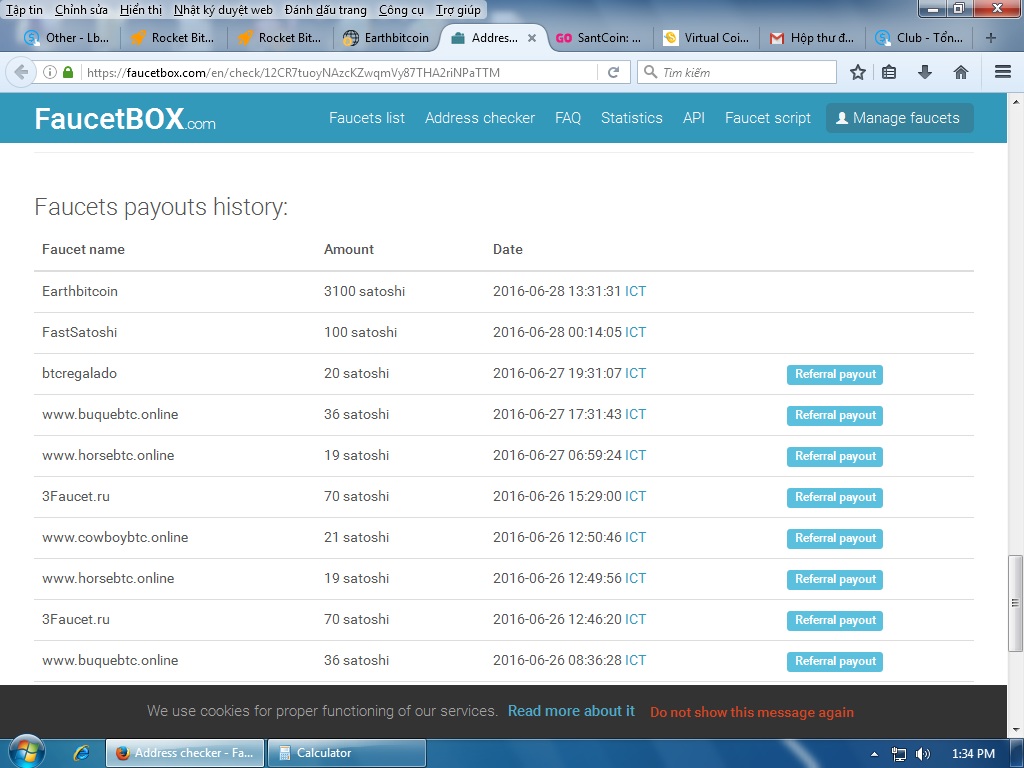Reload the page with the refresh icon

pos(613,72)
